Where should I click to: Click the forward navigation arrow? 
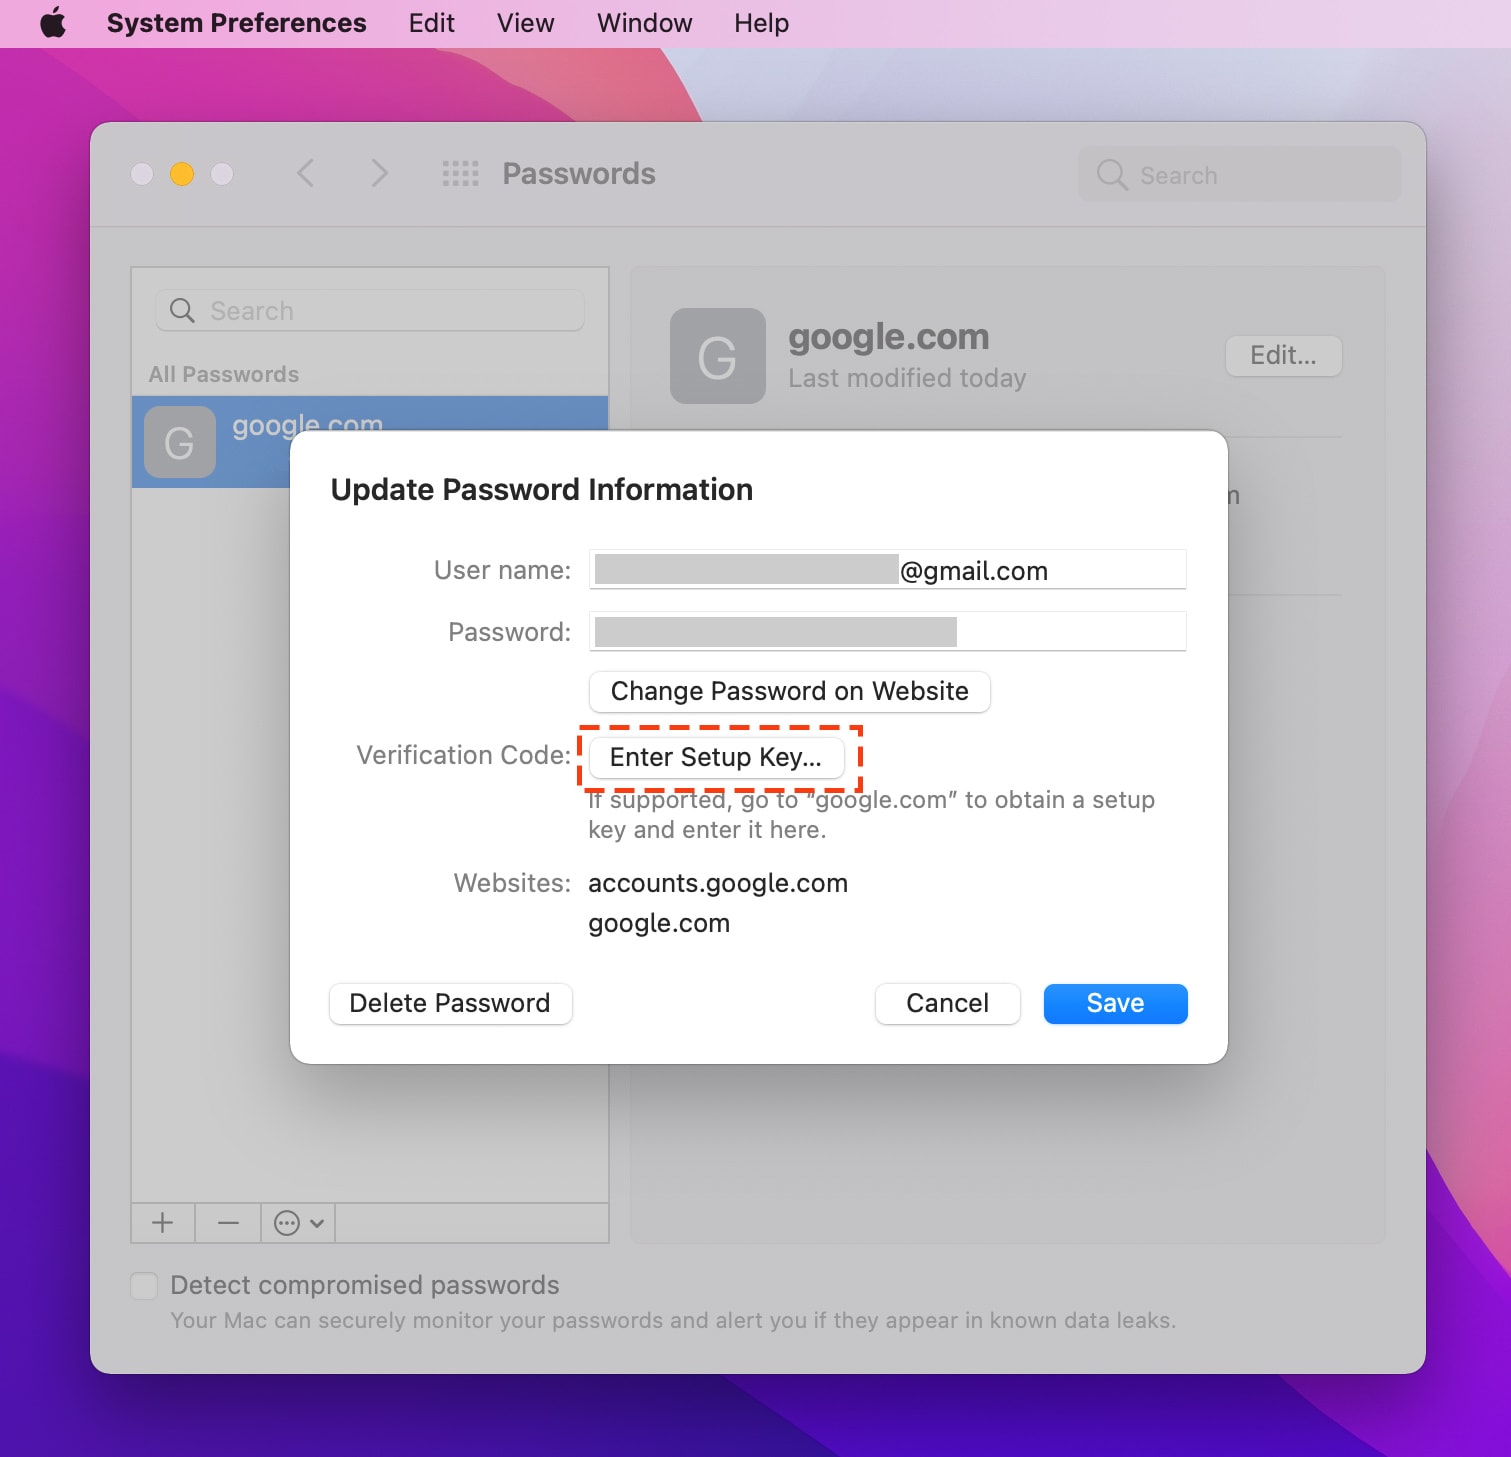click(x=380, y=173)
